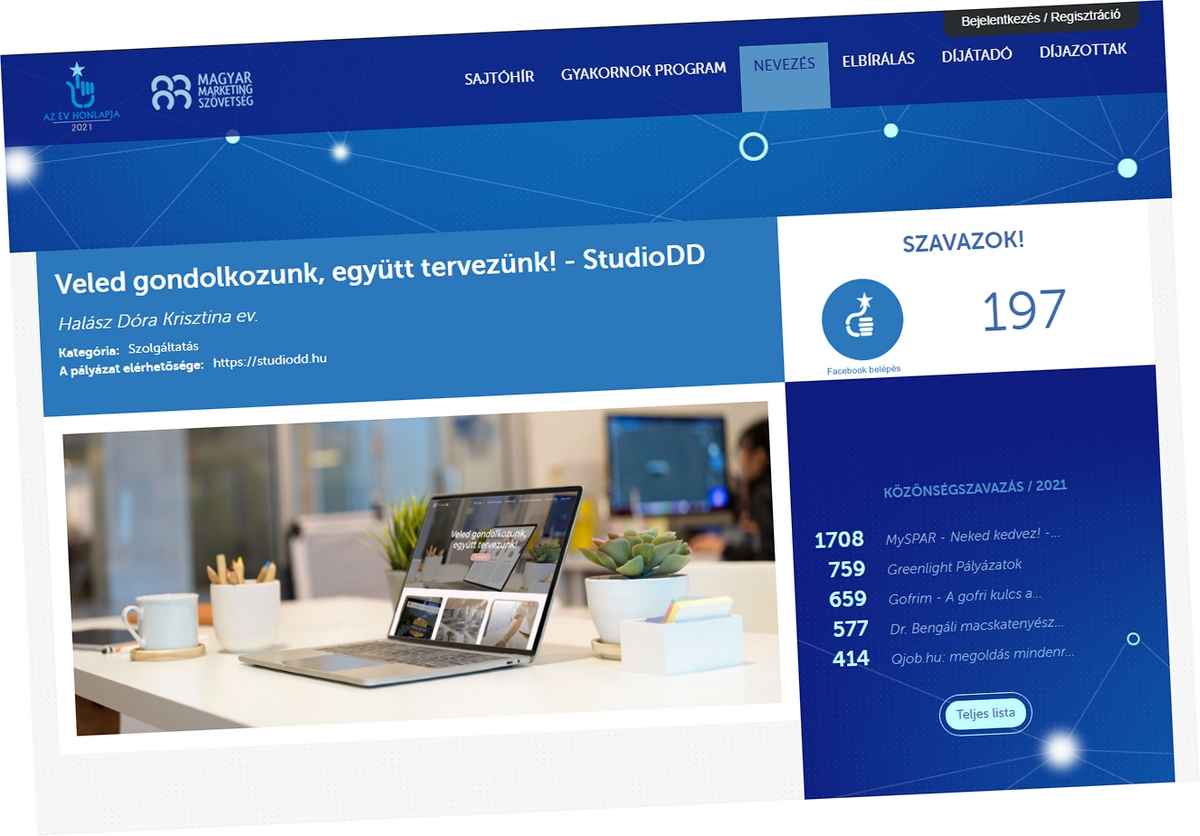Select the Nevezés tab
Screen dimensions: 1200x836
click(784, 64)
